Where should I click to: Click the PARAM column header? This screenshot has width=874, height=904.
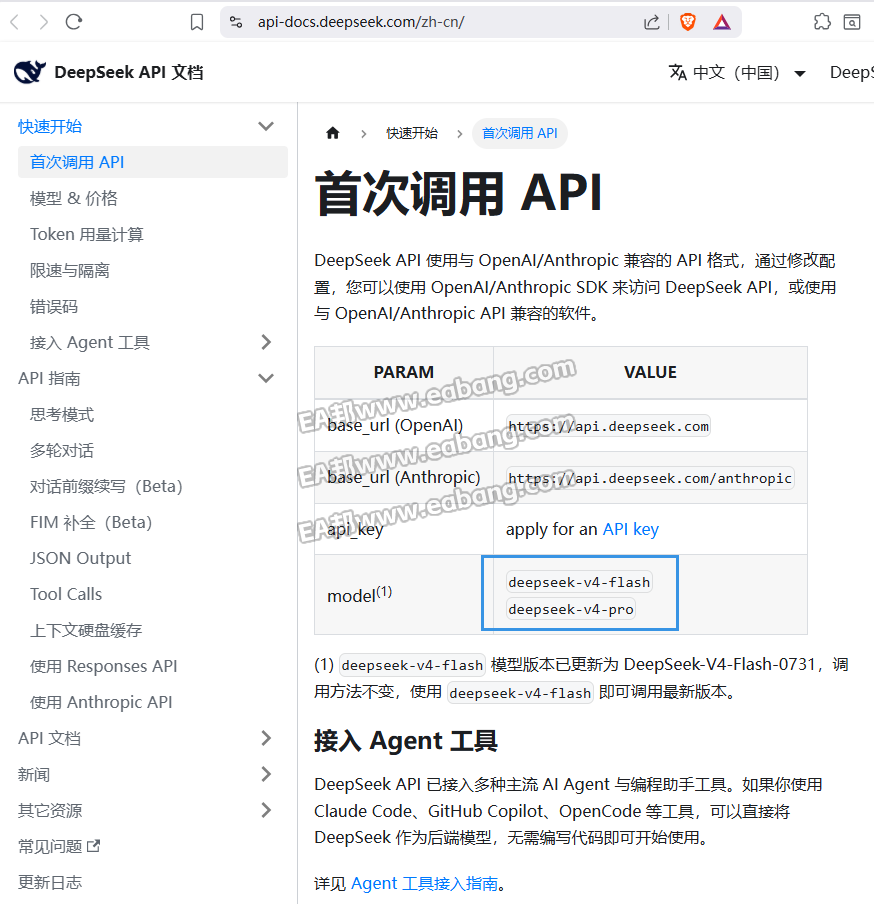[404, 372]
